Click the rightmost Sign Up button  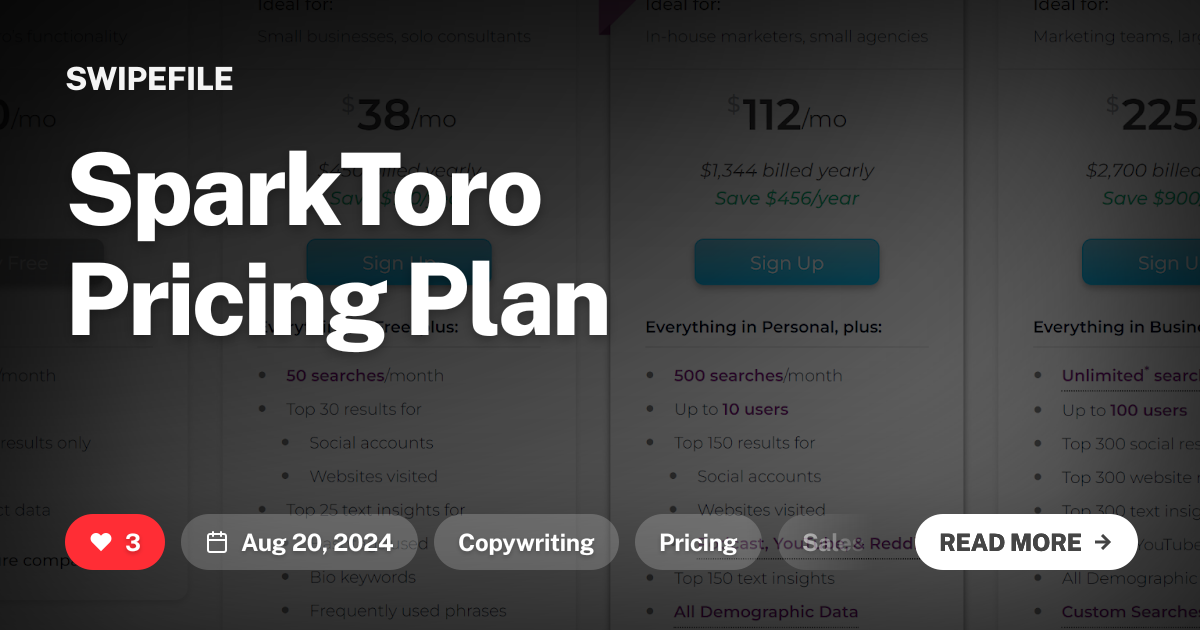tap(1160, 262)
